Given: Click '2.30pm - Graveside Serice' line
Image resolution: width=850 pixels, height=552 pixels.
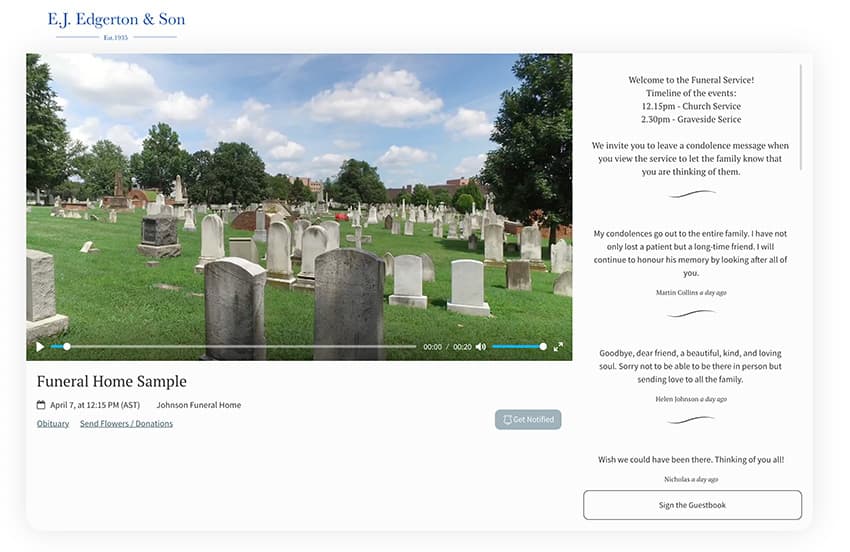Looking at the screenshot, I should point(691,119).
